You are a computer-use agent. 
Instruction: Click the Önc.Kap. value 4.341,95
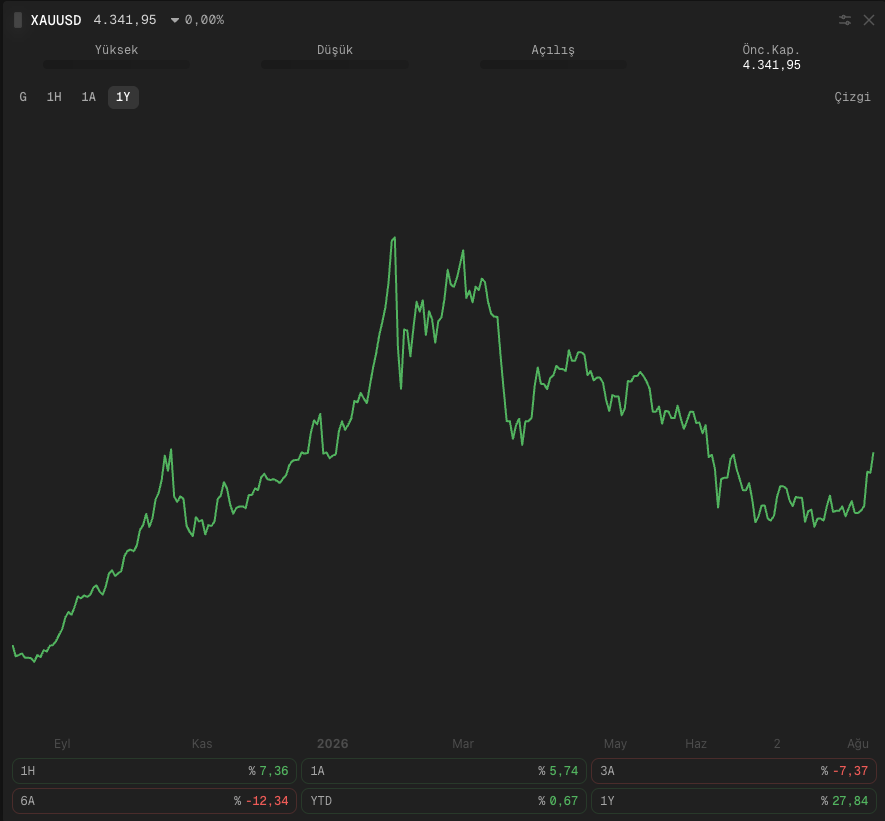pos(772,65)
